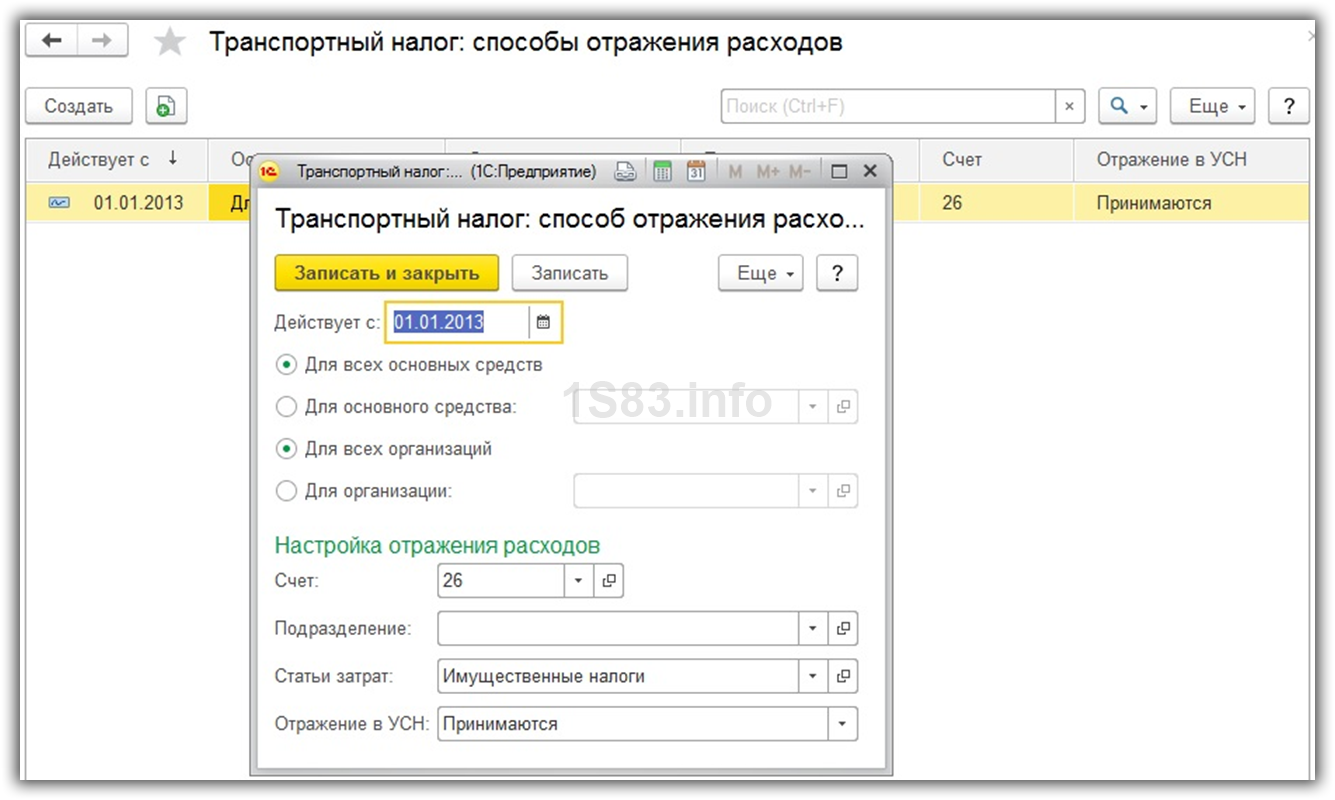Open the Подразделение dropdown arrow
The image size is (1335, 800).
[x=813, y=629]
